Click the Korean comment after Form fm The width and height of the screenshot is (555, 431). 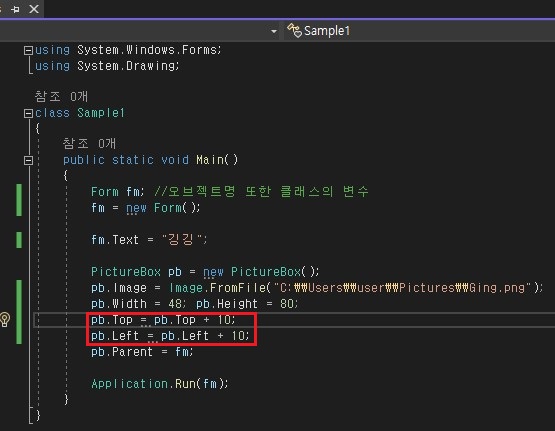click(261, 191)
